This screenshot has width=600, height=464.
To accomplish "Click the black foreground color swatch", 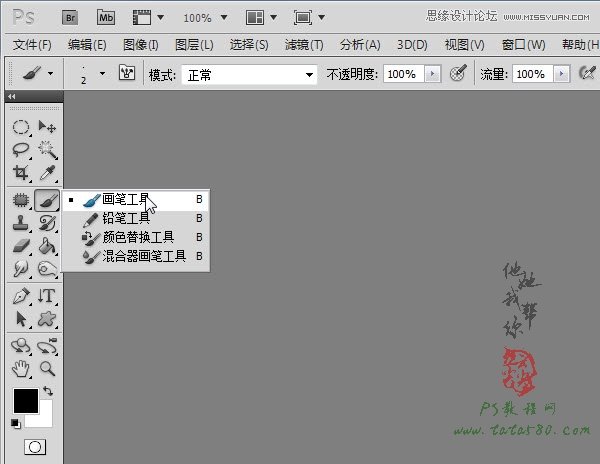I will pyautogui.click(x=24, y=401).
